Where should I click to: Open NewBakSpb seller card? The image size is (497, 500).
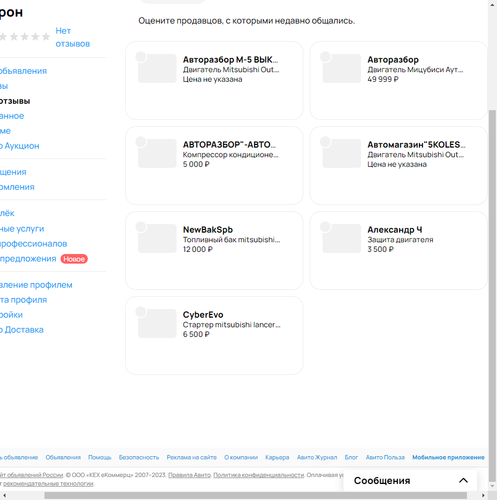214,250
